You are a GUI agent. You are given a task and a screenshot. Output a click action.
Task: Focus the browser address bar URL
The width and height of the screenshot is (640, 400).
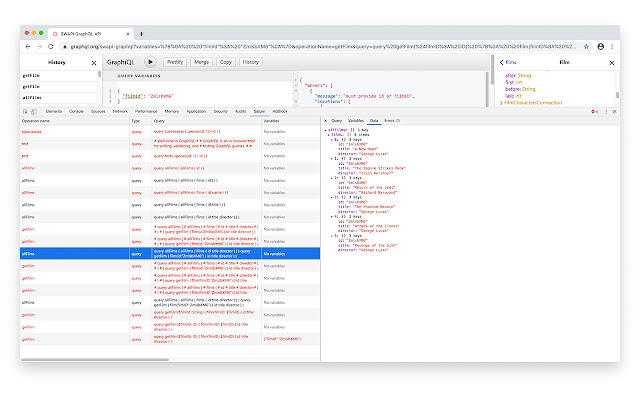322,47
